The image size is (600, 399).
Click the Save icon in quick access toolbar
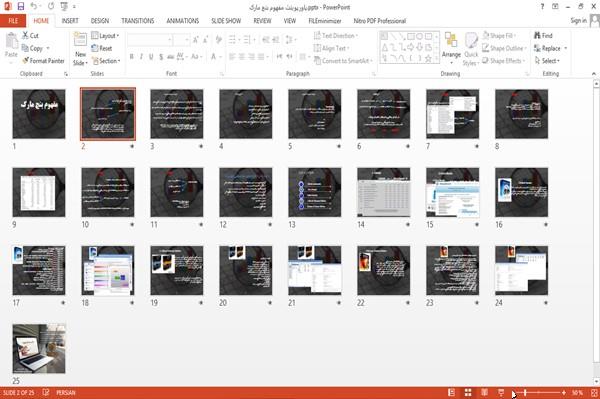coord(21,6)
